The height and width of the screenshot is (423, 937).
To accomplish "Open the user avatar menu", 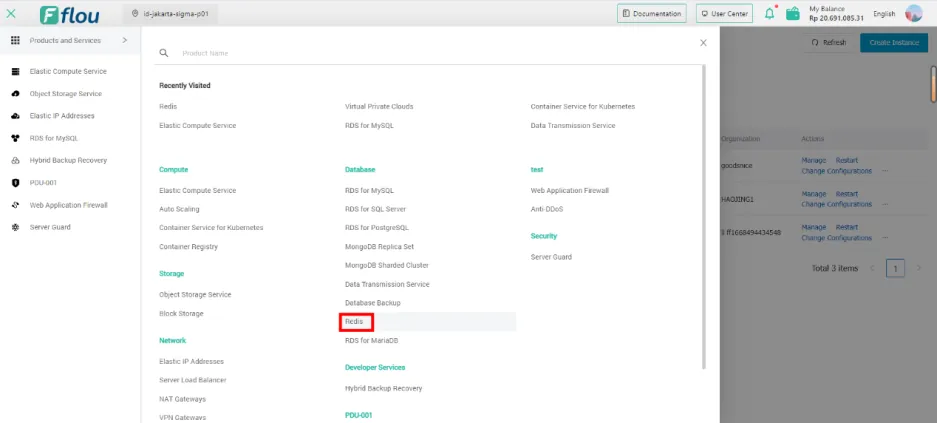I will [x=914, y=13].
